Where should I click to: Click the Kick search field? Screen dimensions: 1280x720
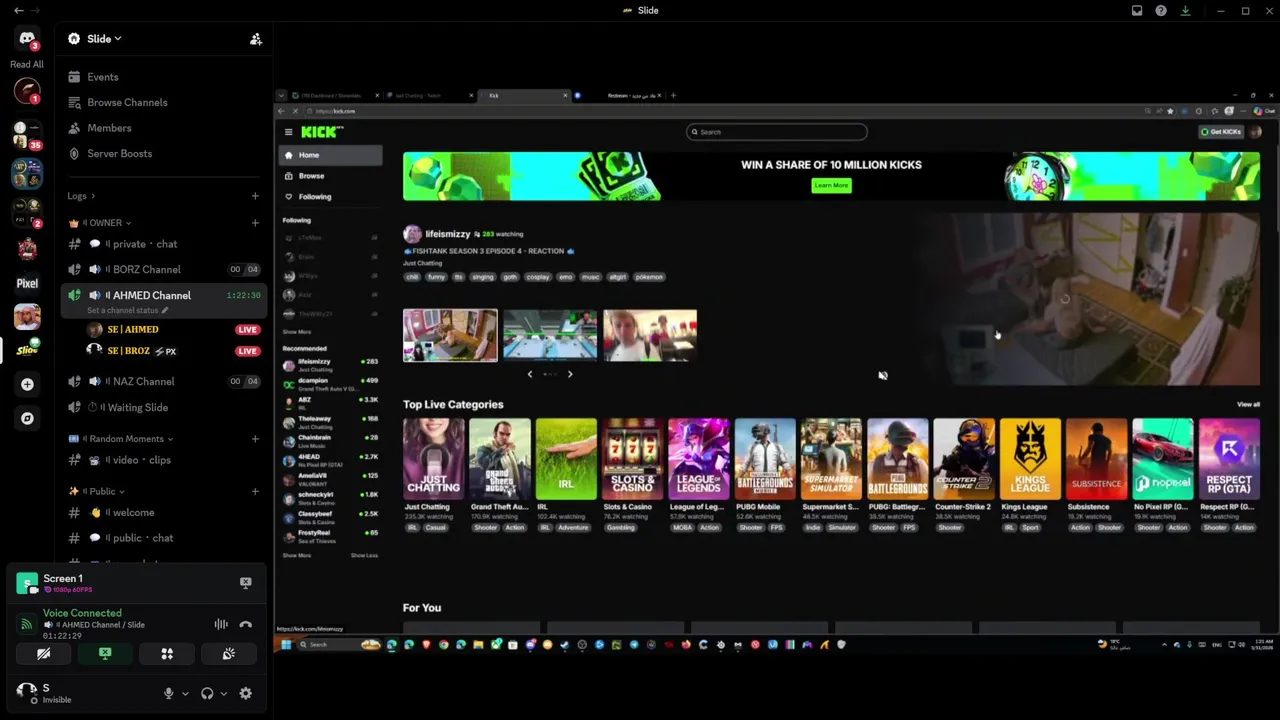pyautogui.click(x=776, y=132)
